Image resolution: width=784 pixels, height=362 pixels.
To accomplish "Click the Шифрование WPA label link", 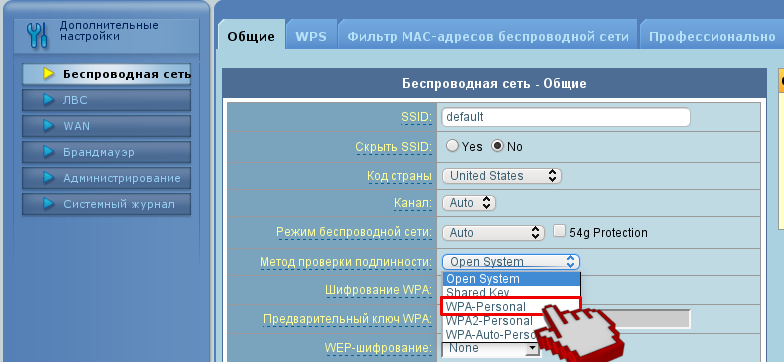I will tap(378, 290).
